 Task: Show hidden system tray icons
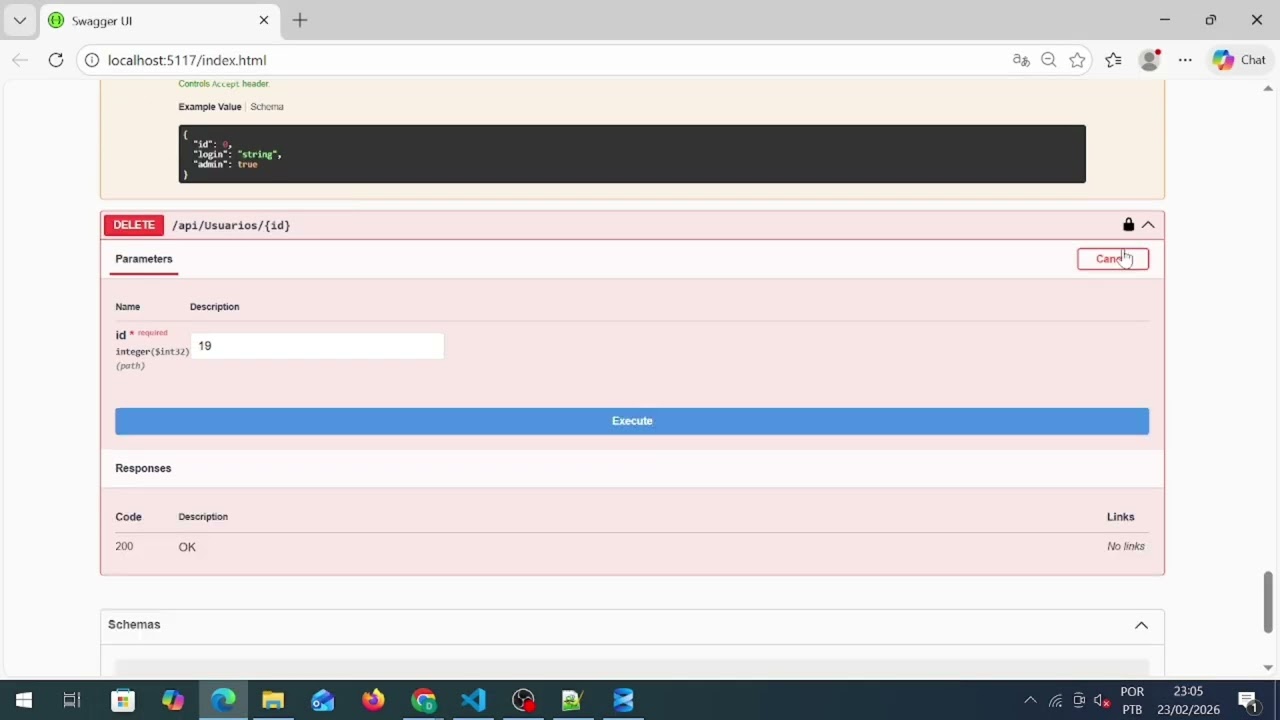click(1030, 701)
